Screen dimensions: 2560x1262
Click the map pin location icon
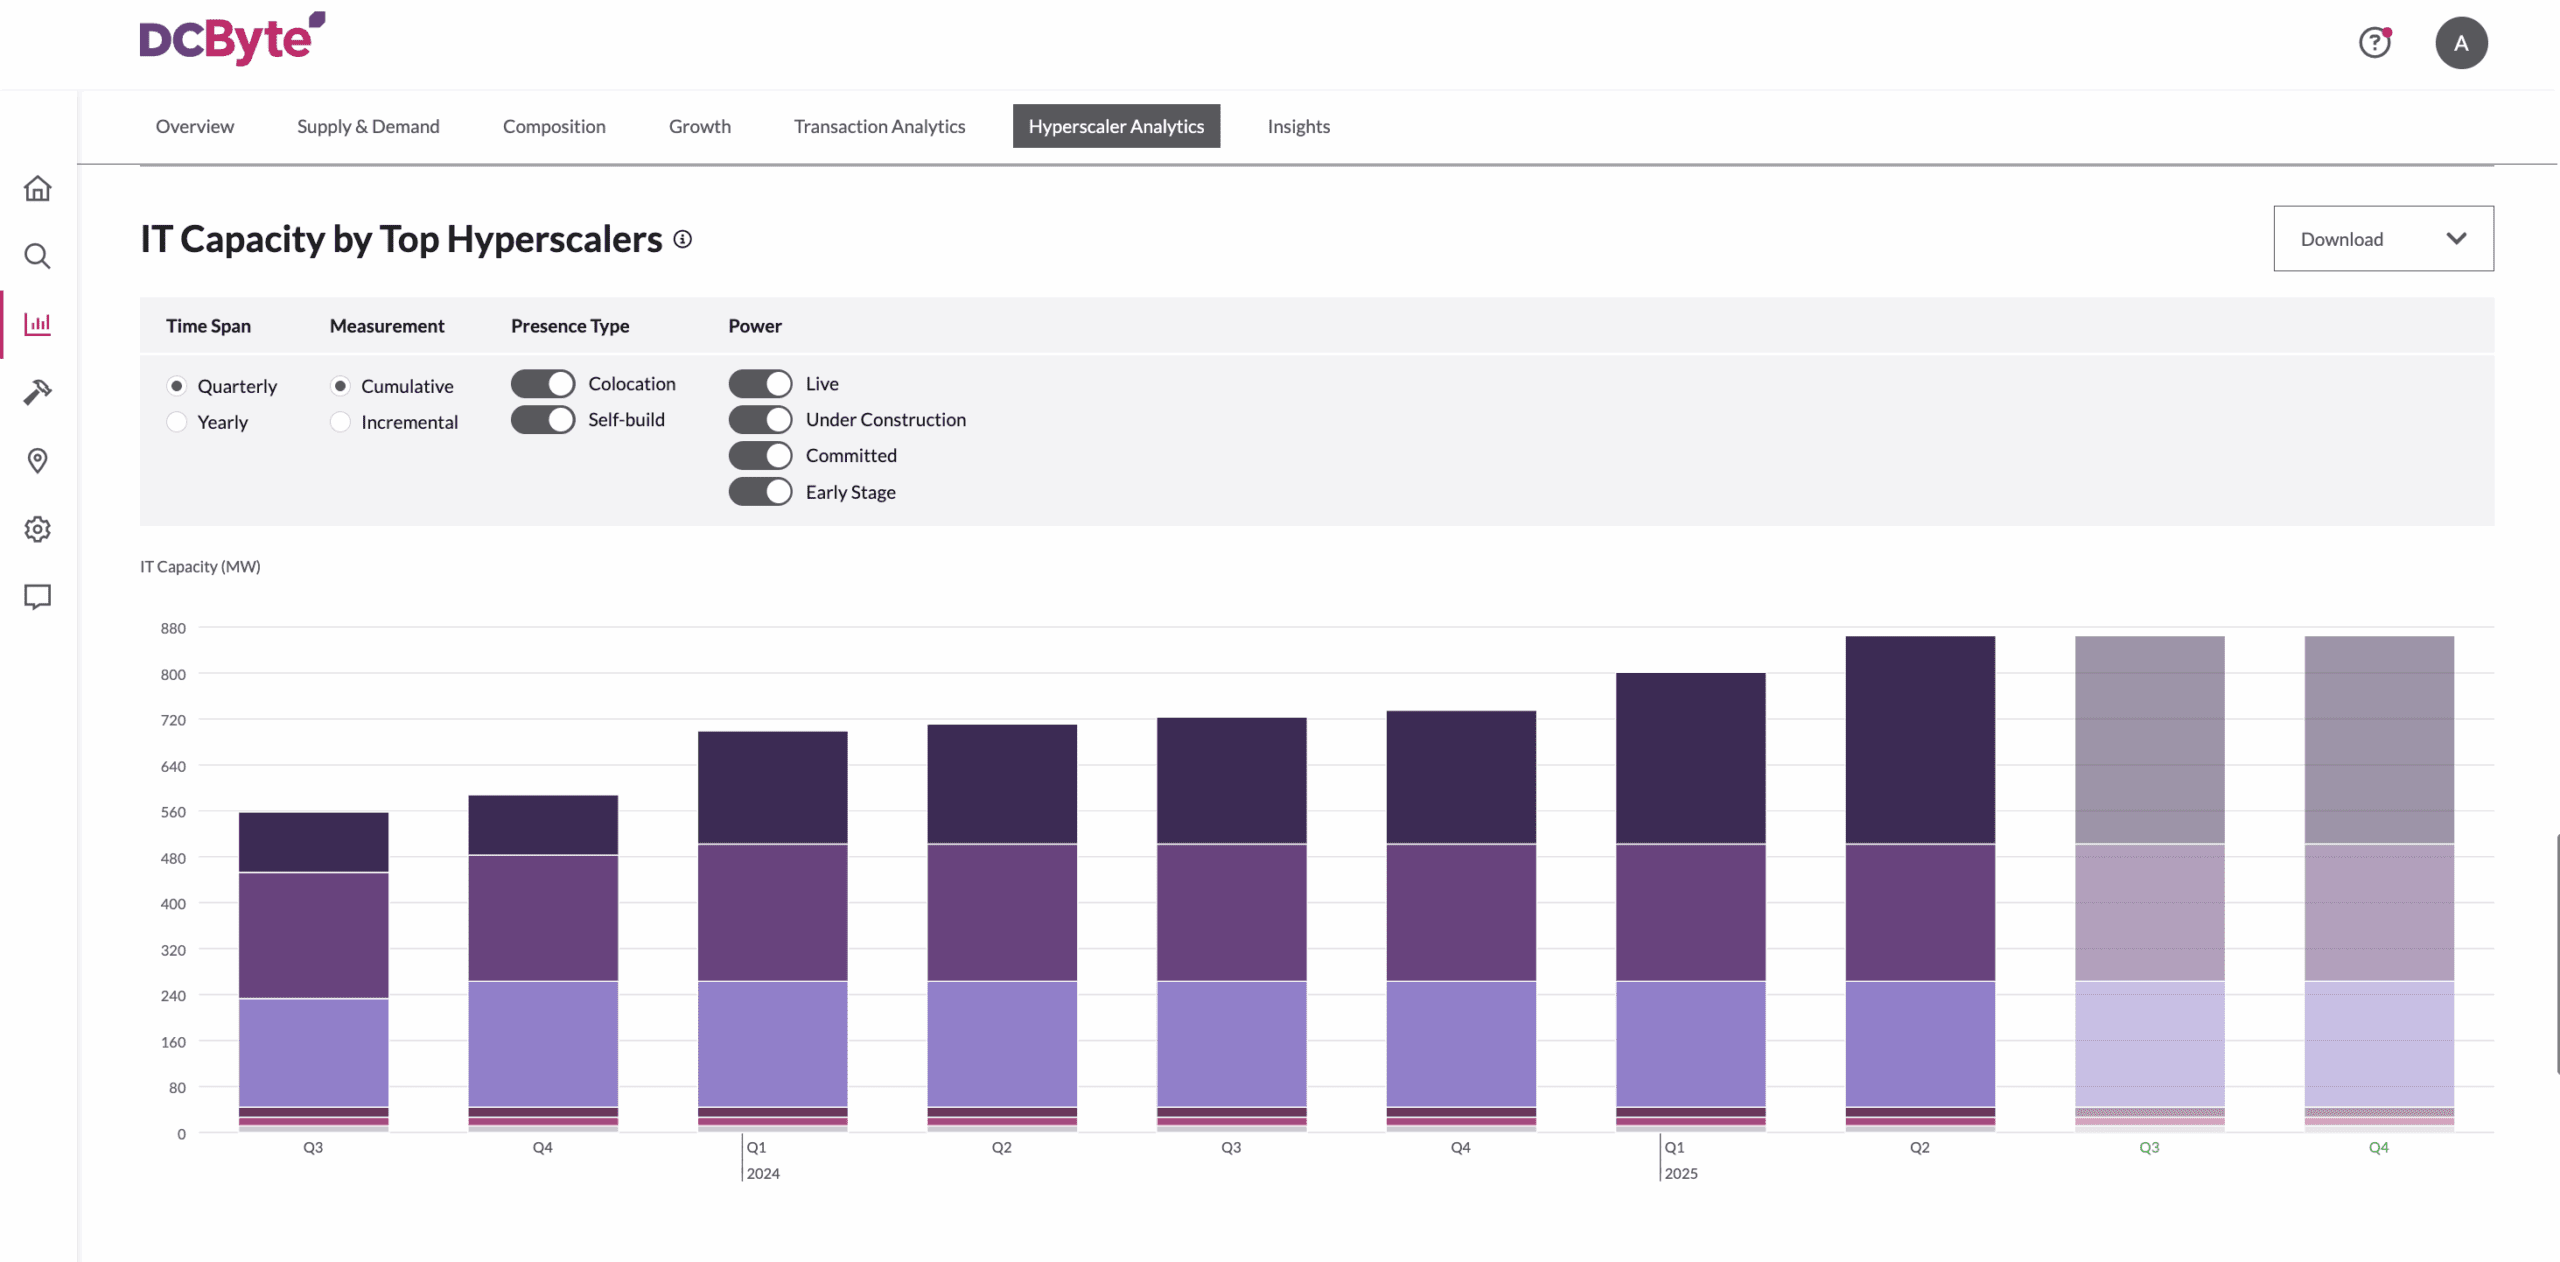coord(37,460)
